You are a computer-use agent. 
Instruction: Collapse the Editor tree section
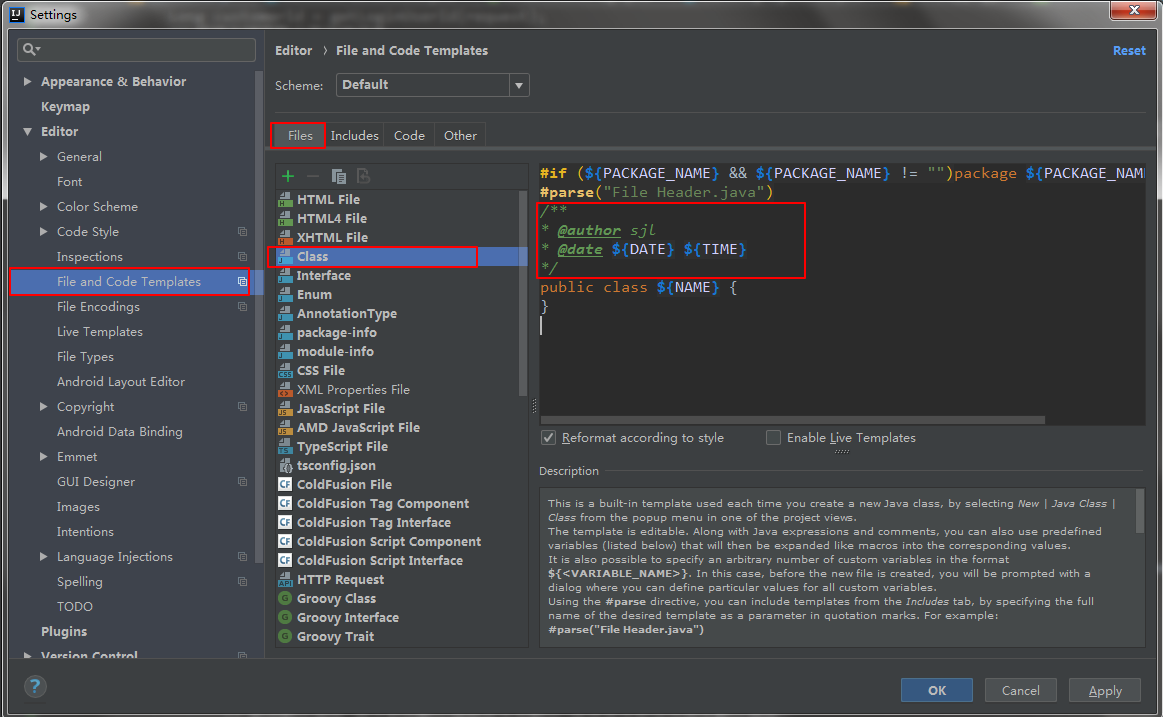28,132
